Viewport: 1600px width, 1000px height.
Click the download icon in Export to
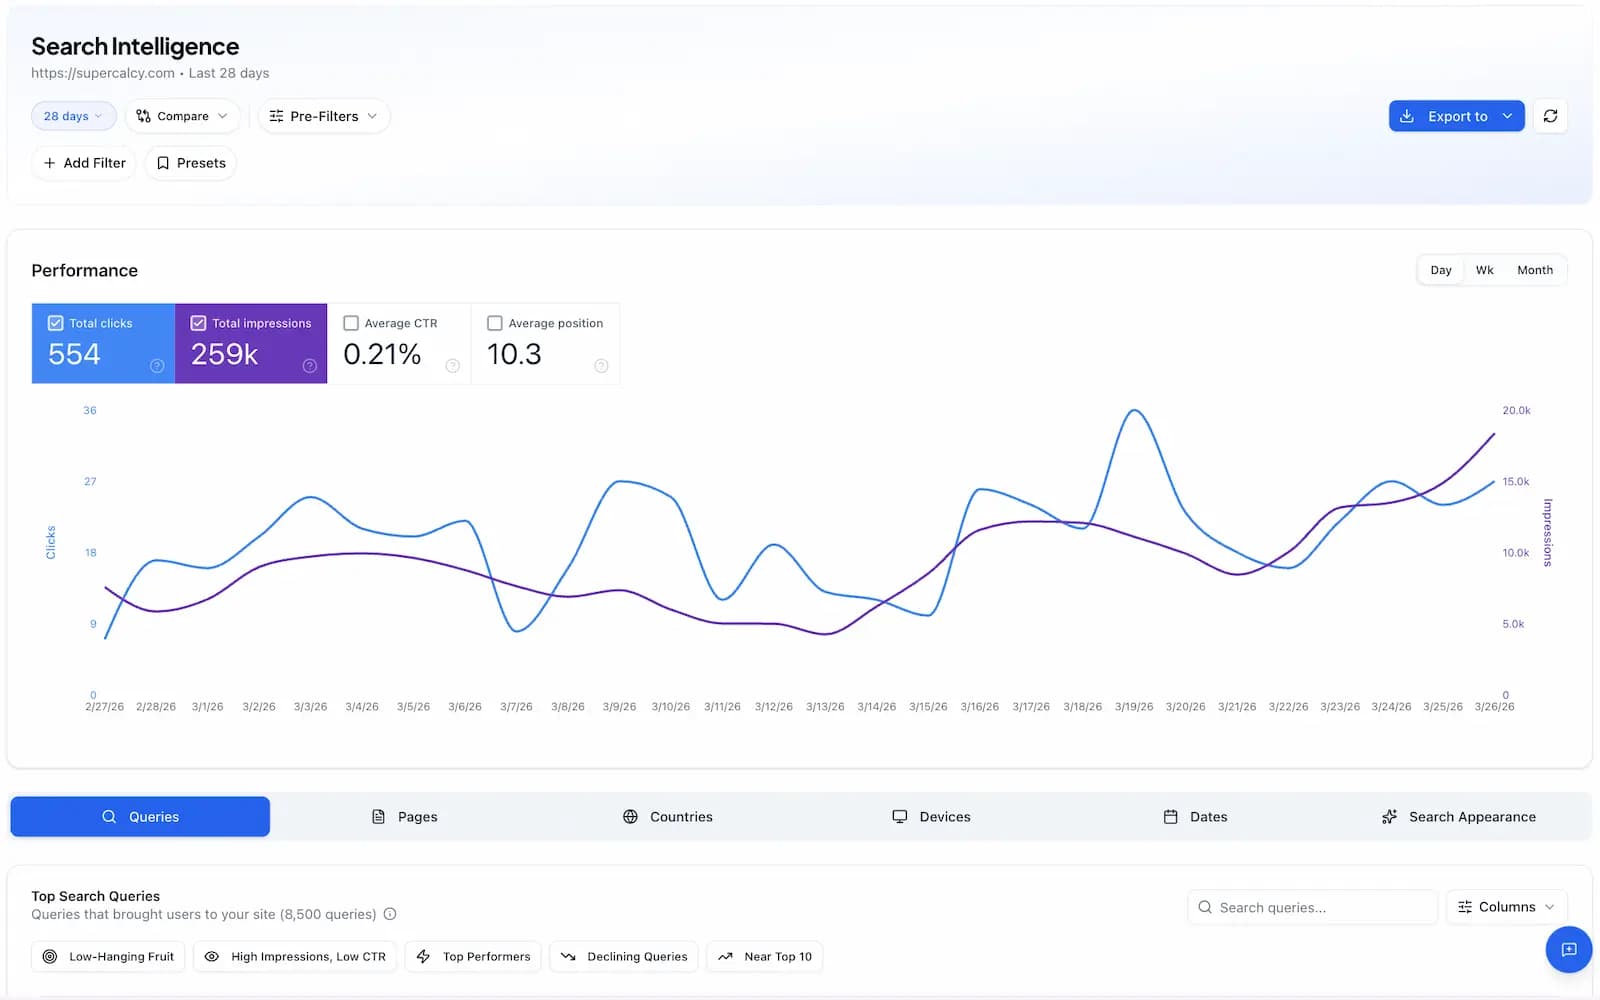[1407, 116]
